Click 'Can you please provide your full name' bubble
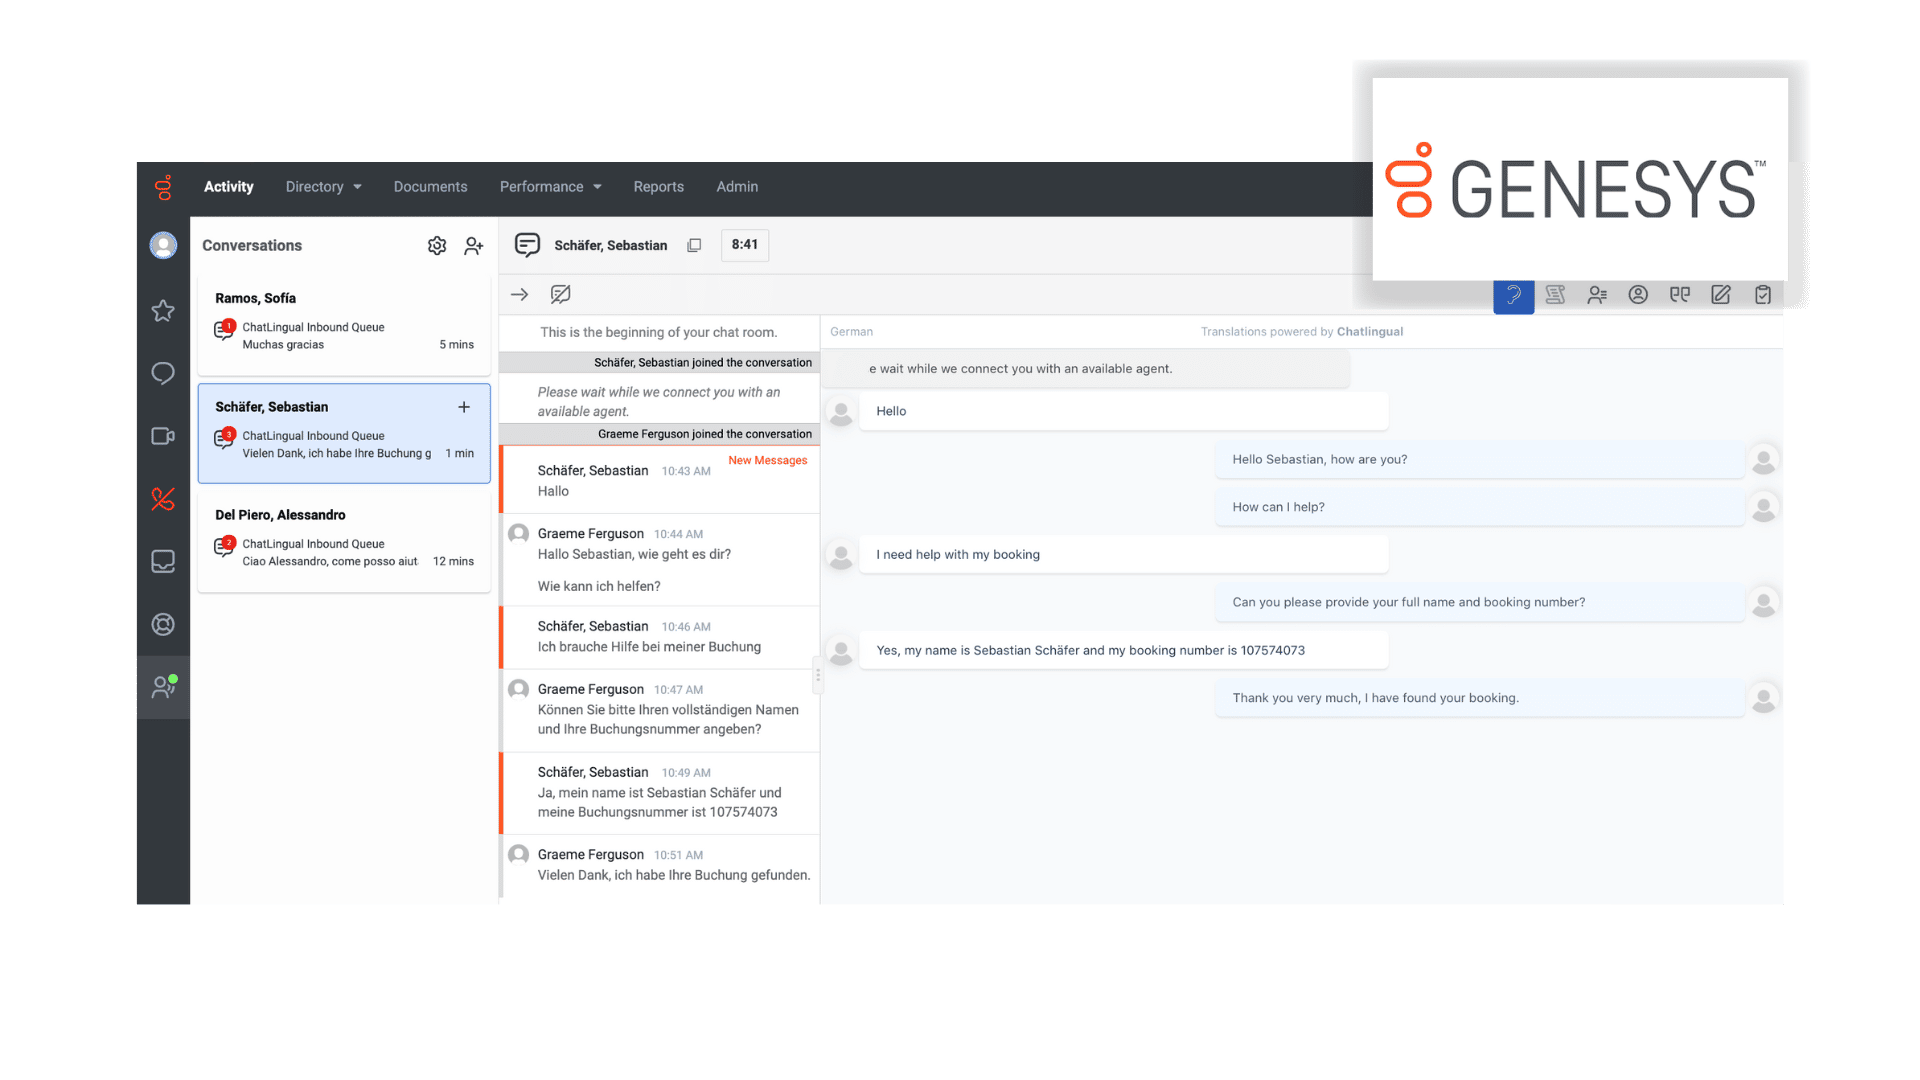Viewport: 1920px width, 1080px height. (x=1480, y=603)
